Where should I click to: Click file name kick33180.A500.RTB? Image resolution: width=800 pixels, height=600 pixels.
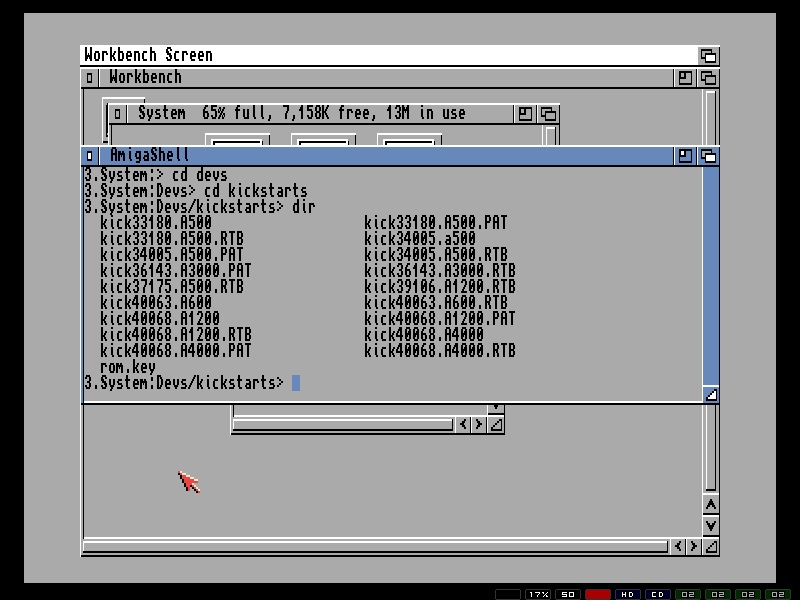pos(172,239)
